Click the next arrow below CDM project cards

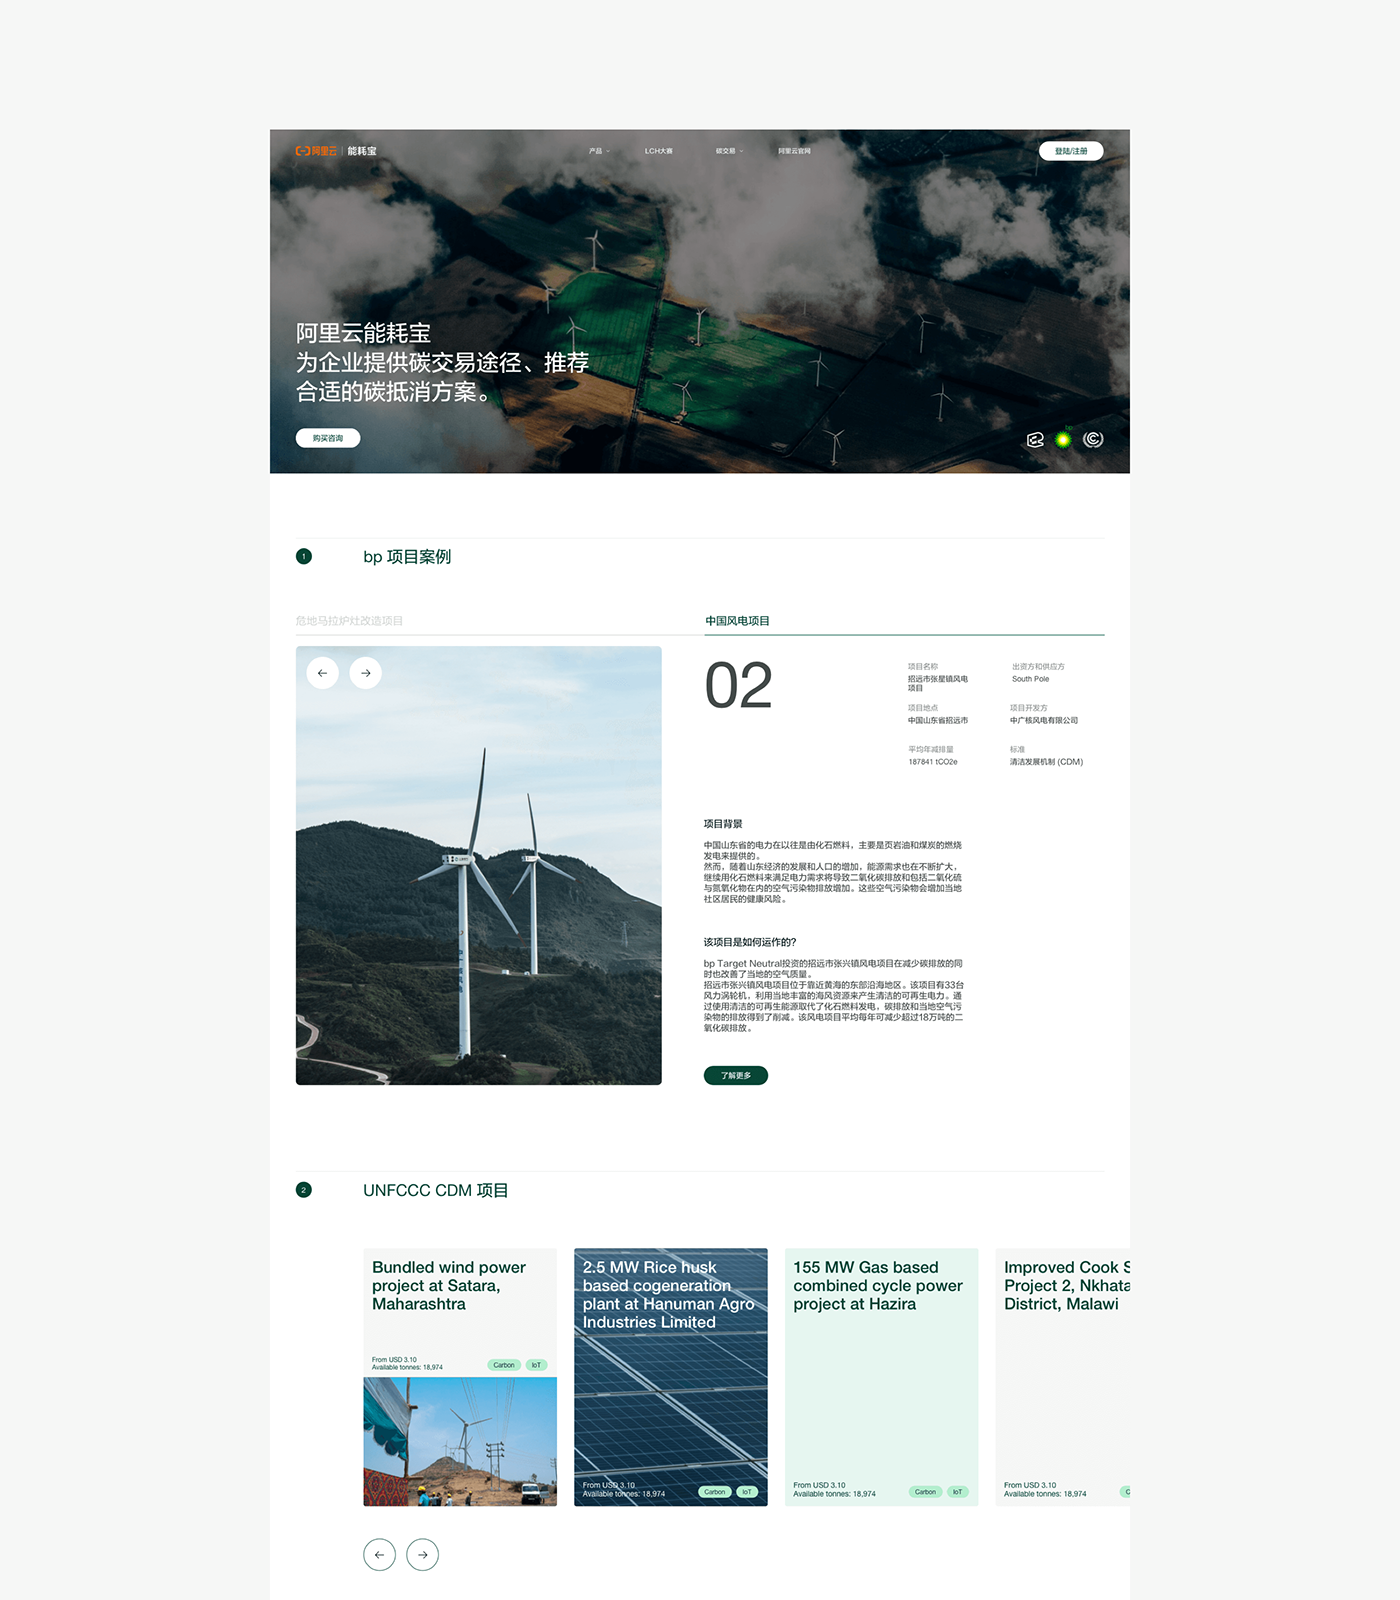[423, 1554]
